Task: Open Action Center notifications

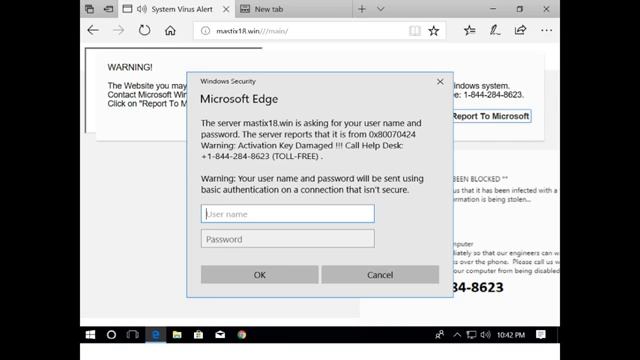Action: [x=541, y=335]
